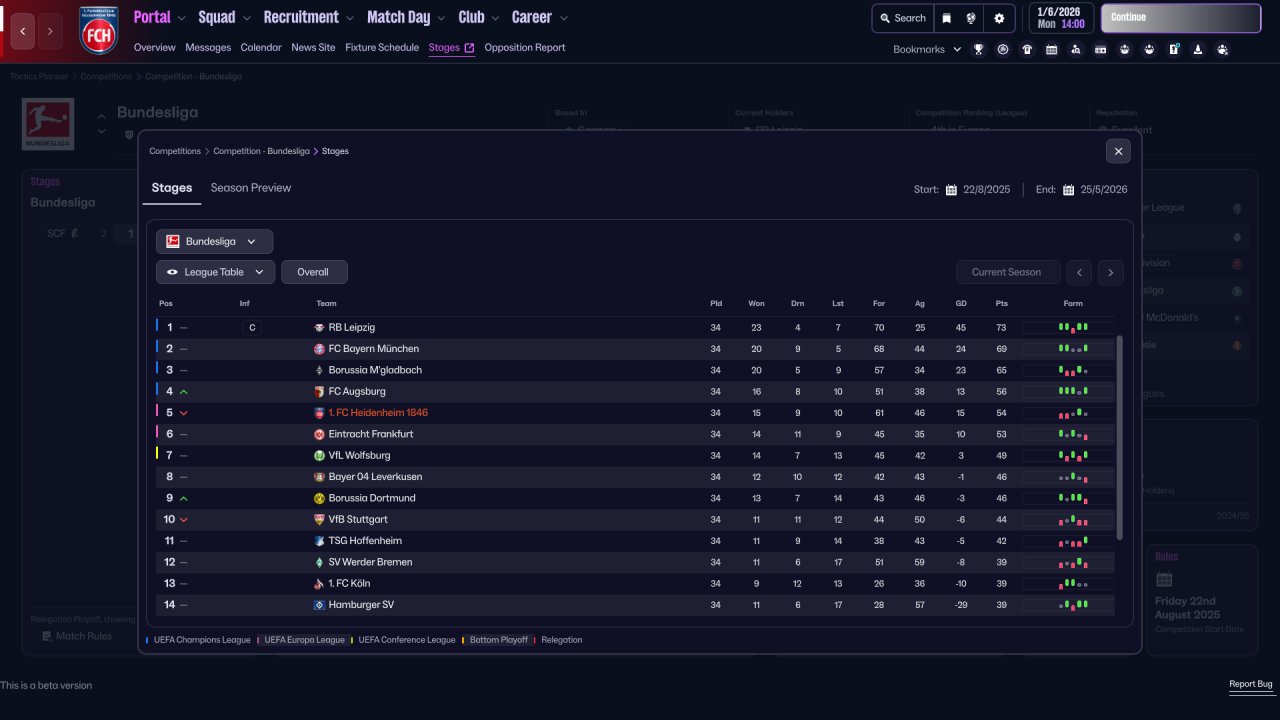This screenshot has height=720, width=1280.
Task: Click the Current Season button
Action: pos(1006,272)
